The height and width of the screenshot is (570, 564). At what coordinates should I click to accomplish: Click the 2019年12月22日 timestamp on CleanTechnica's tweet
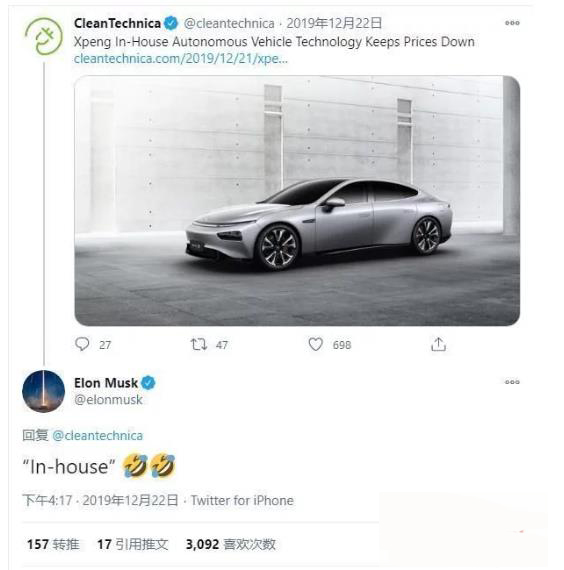coord(334,23)
